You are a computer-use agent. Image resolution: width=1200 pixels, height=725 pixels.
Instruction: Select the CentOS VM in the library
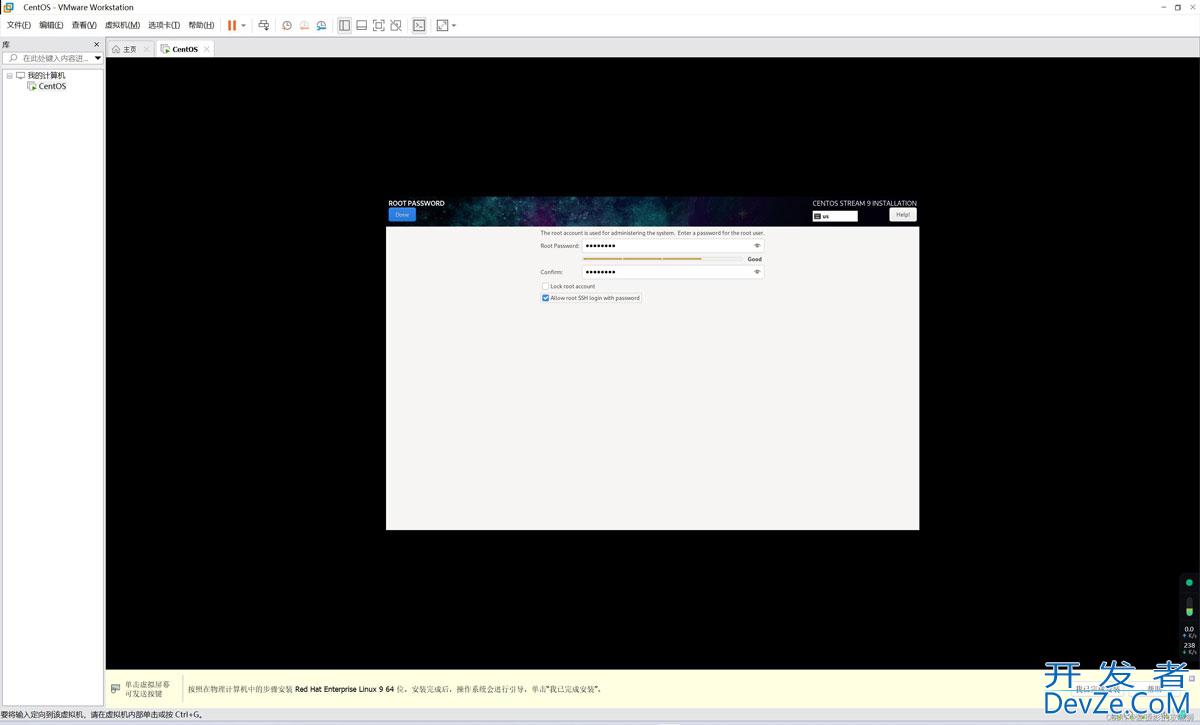point(52,86)
